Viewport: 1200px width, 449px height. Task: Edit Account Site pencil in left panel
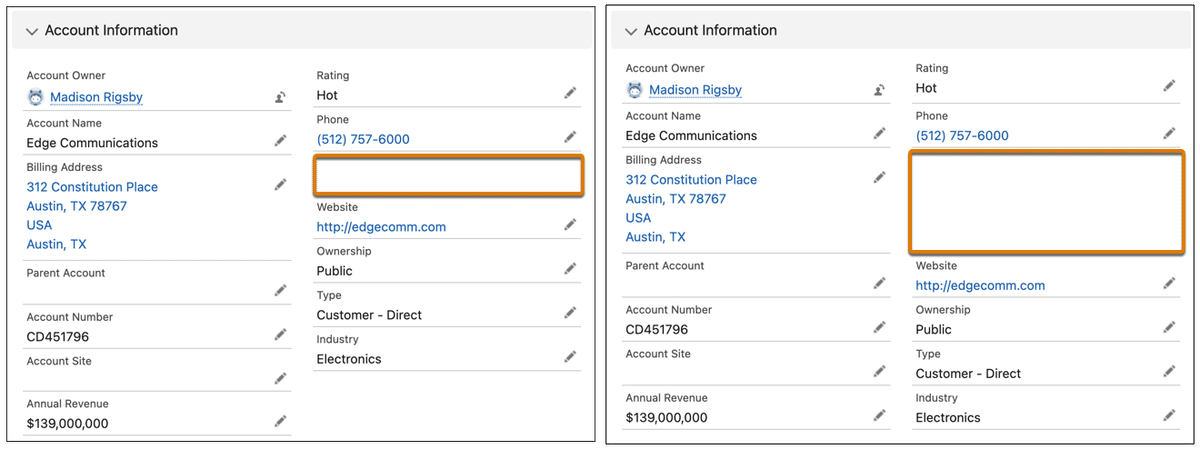(x=281, y=378)
